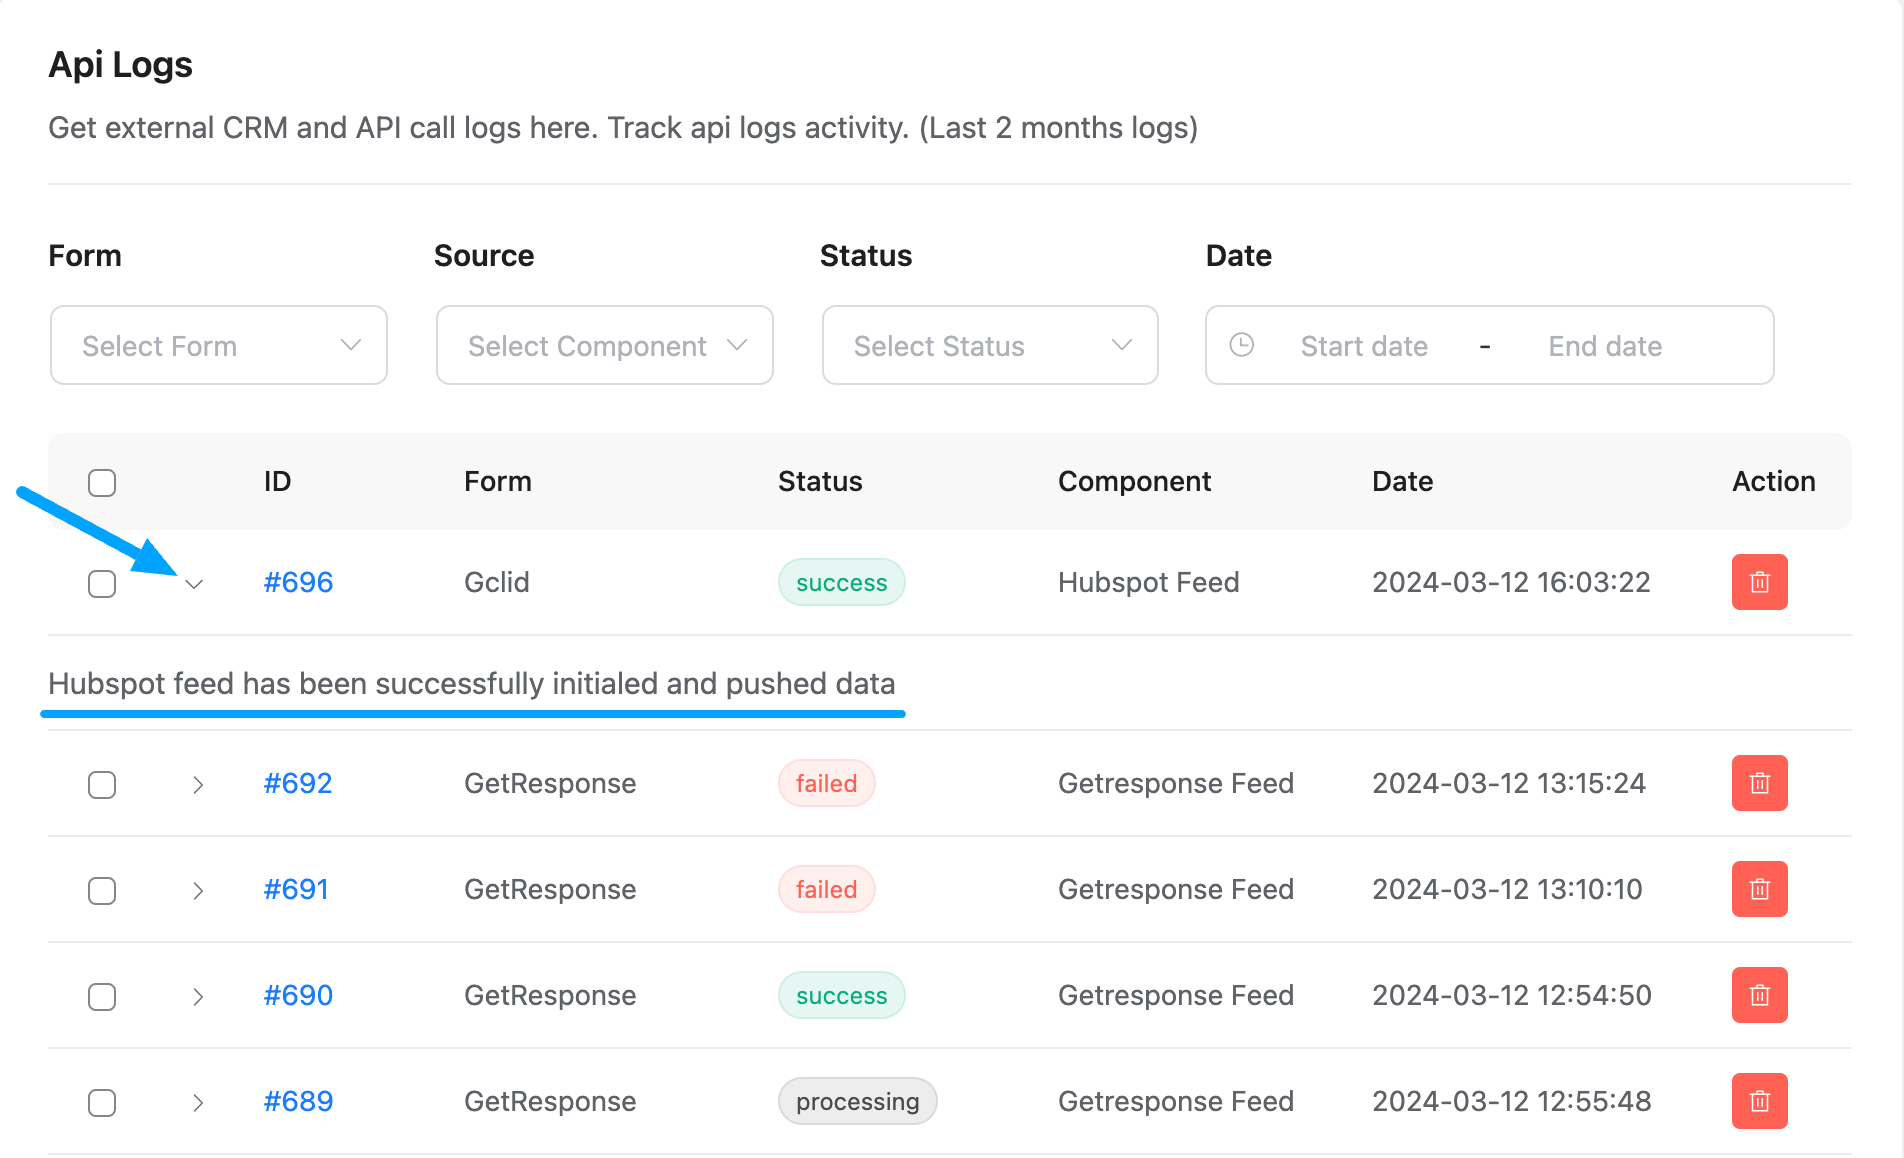Remove log #691 using trash button
Screen dimensions: 1904x1158
(x=1759, y=889)
